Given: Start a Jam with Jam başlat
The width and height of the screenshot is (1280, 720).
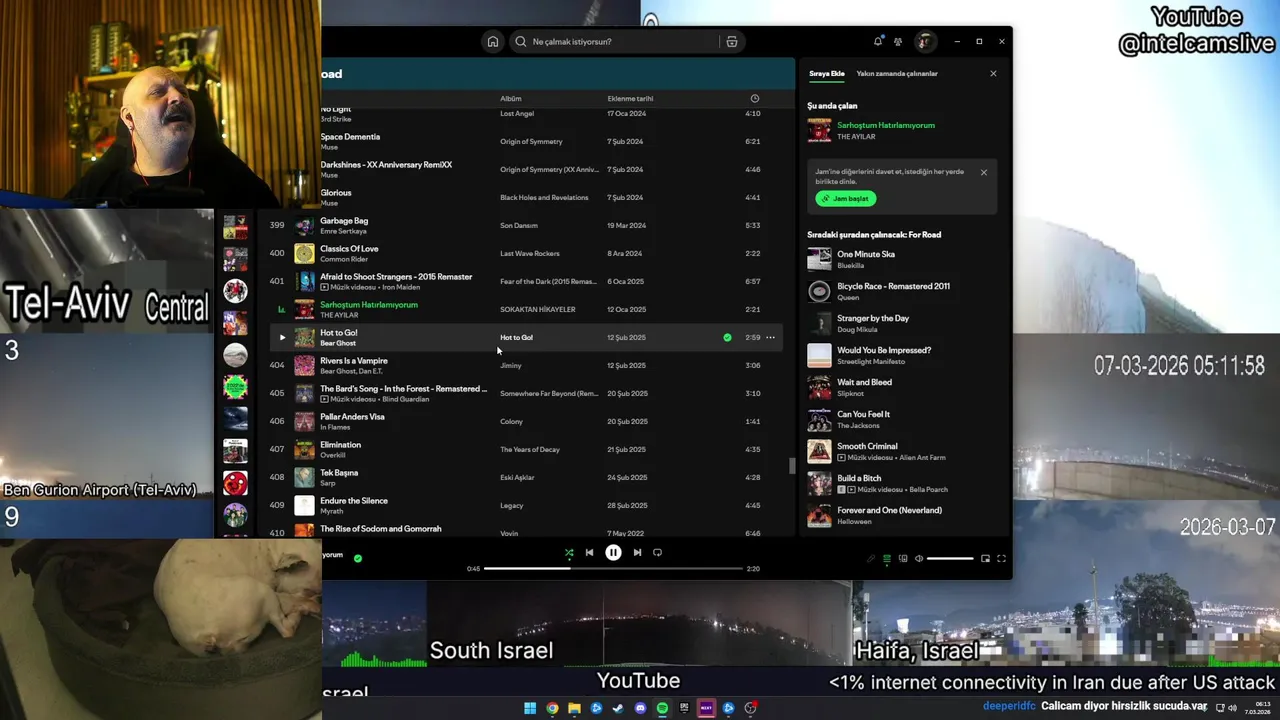Looking at the screenshot, I should (846, 198).
